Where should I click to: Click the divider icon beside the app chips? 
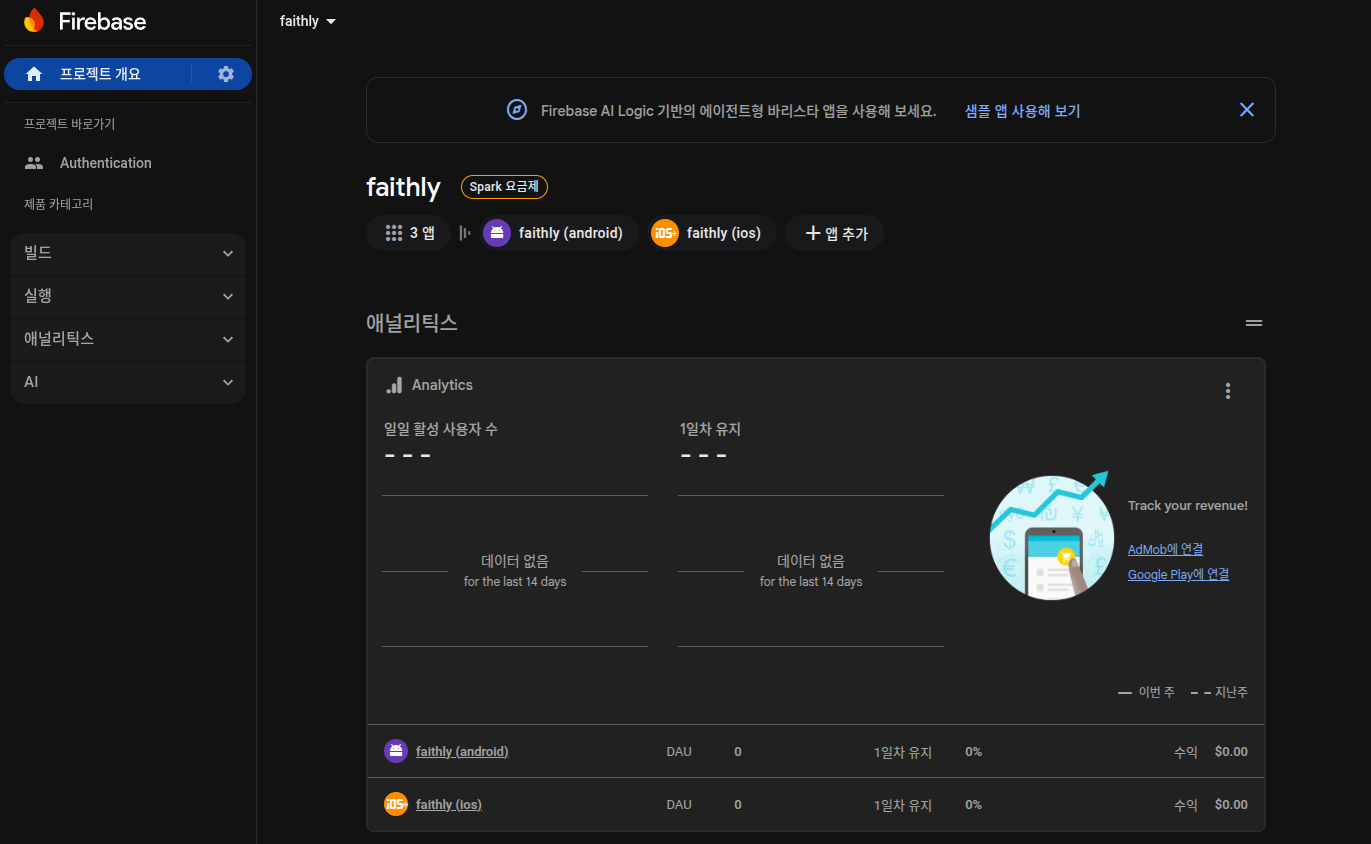pyautogui.click(x=464, y=233)
